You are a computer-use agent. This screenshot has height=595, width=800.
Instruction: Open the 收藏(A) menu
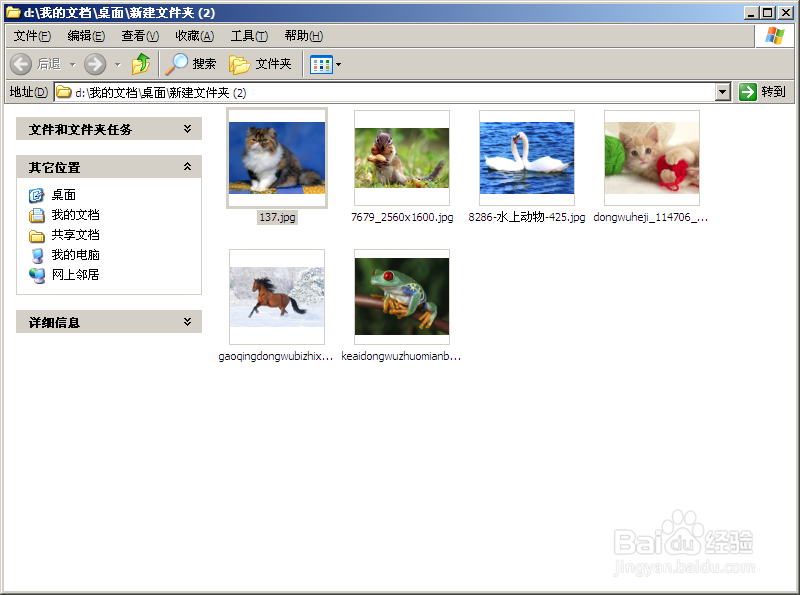194,36
